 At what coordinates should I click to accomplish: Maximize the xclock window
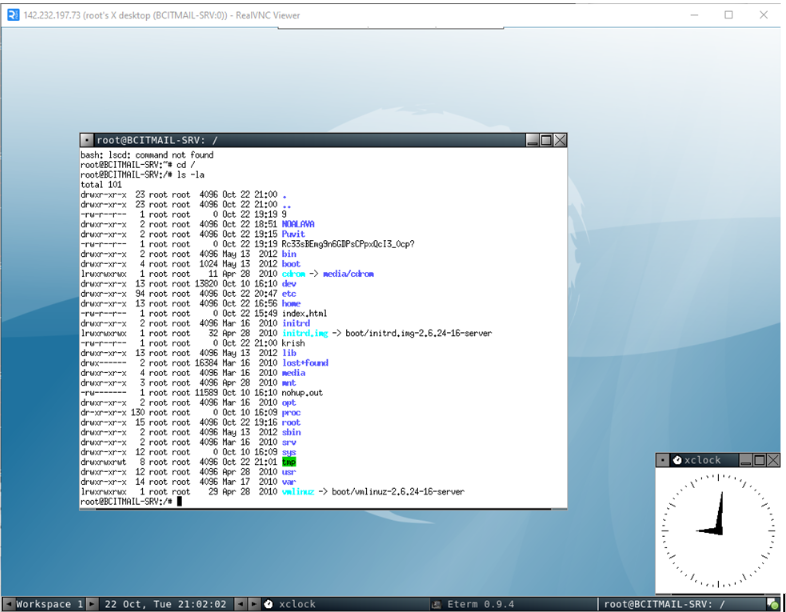coord(761,460)
